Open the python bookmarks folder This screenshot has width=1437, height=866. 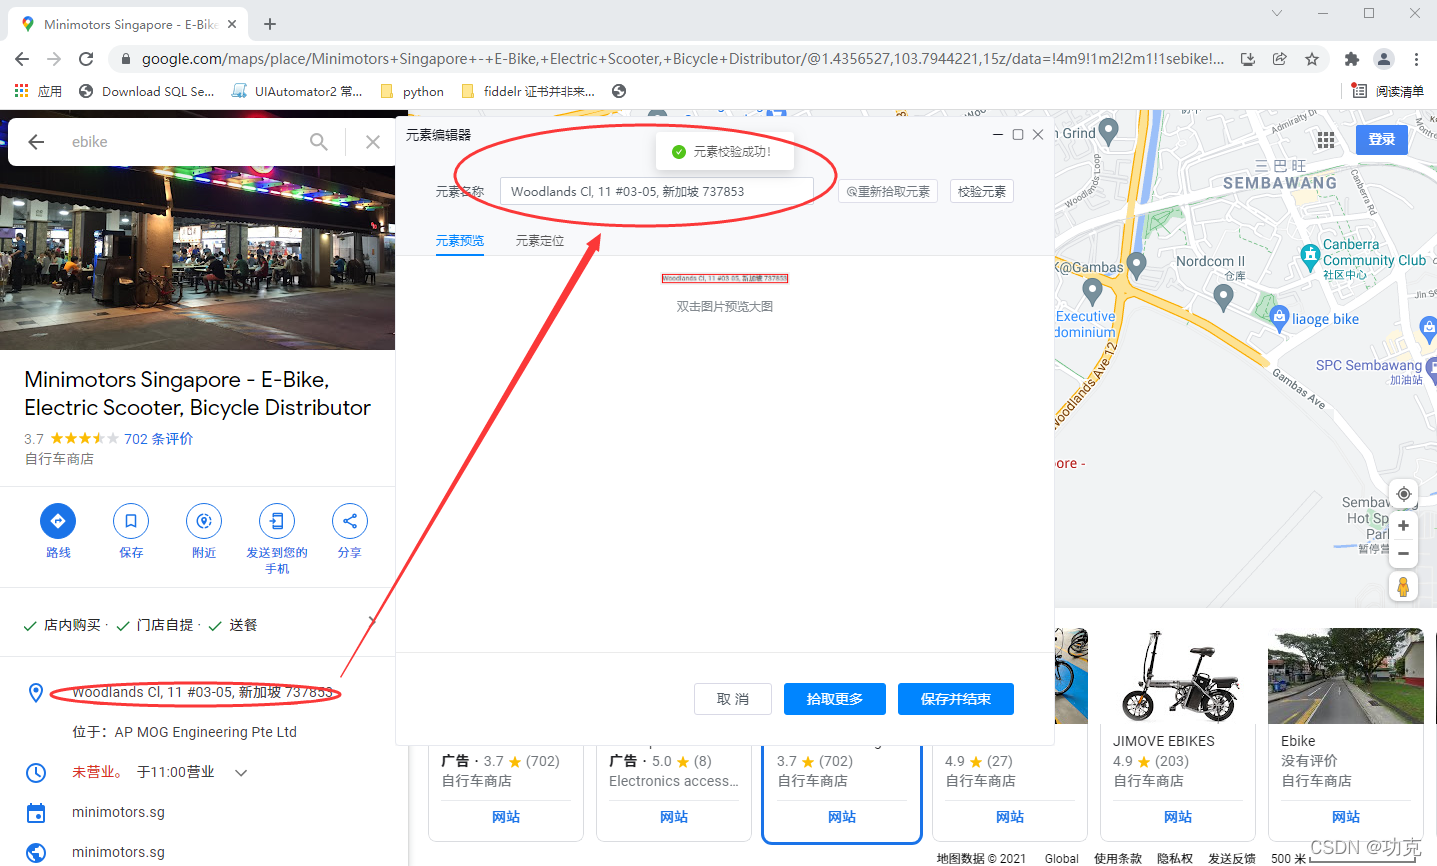pyautogui.click(x=413, y=91)
